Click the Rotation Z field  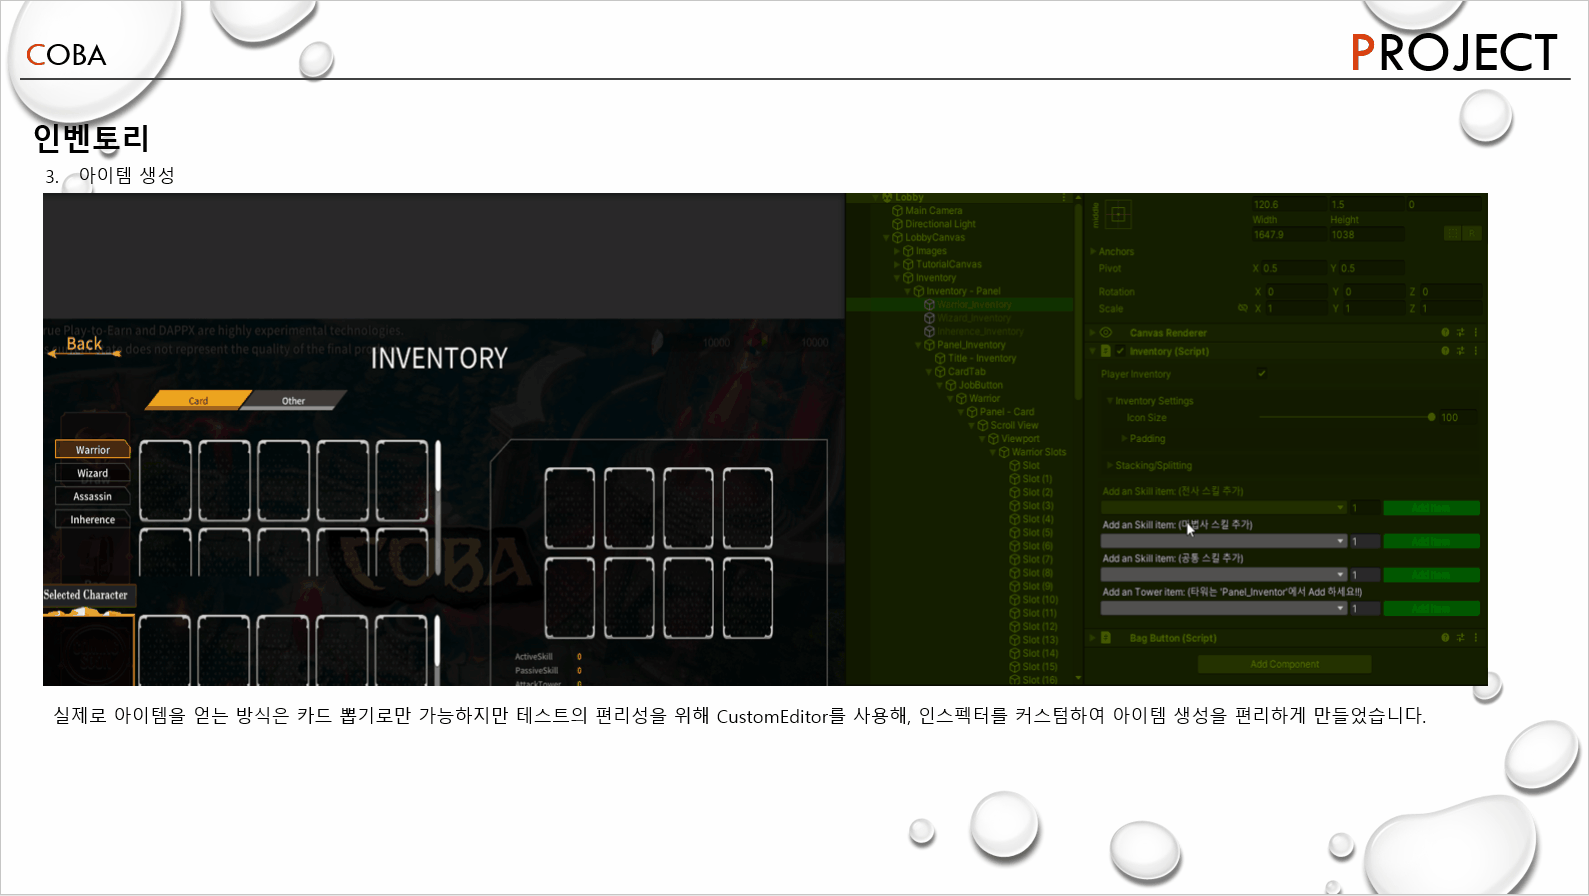click(x=1450, y=292)
